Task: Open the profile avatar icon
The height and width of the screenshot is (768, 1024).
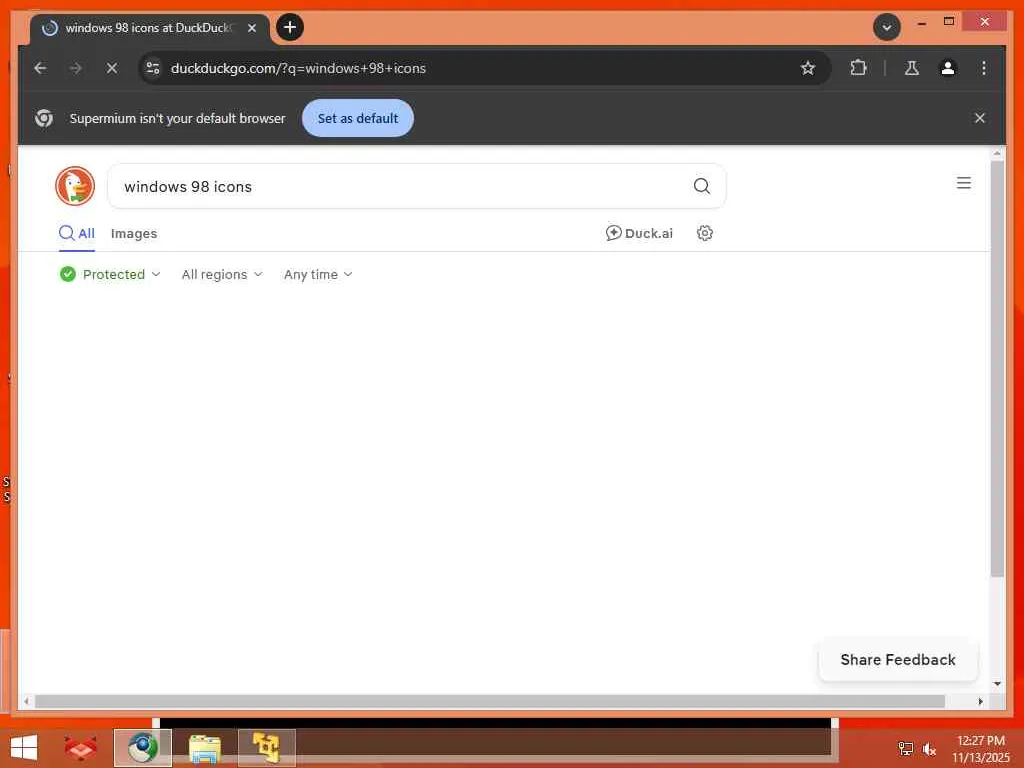Action: pos(948,68)
